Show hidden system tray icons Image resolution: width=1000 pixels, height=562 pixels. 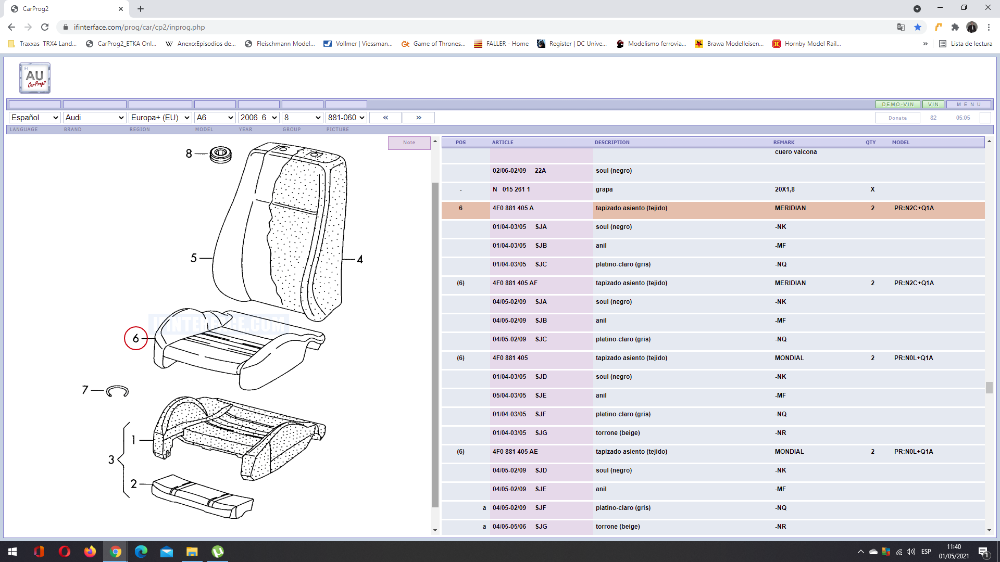point(860,552)
